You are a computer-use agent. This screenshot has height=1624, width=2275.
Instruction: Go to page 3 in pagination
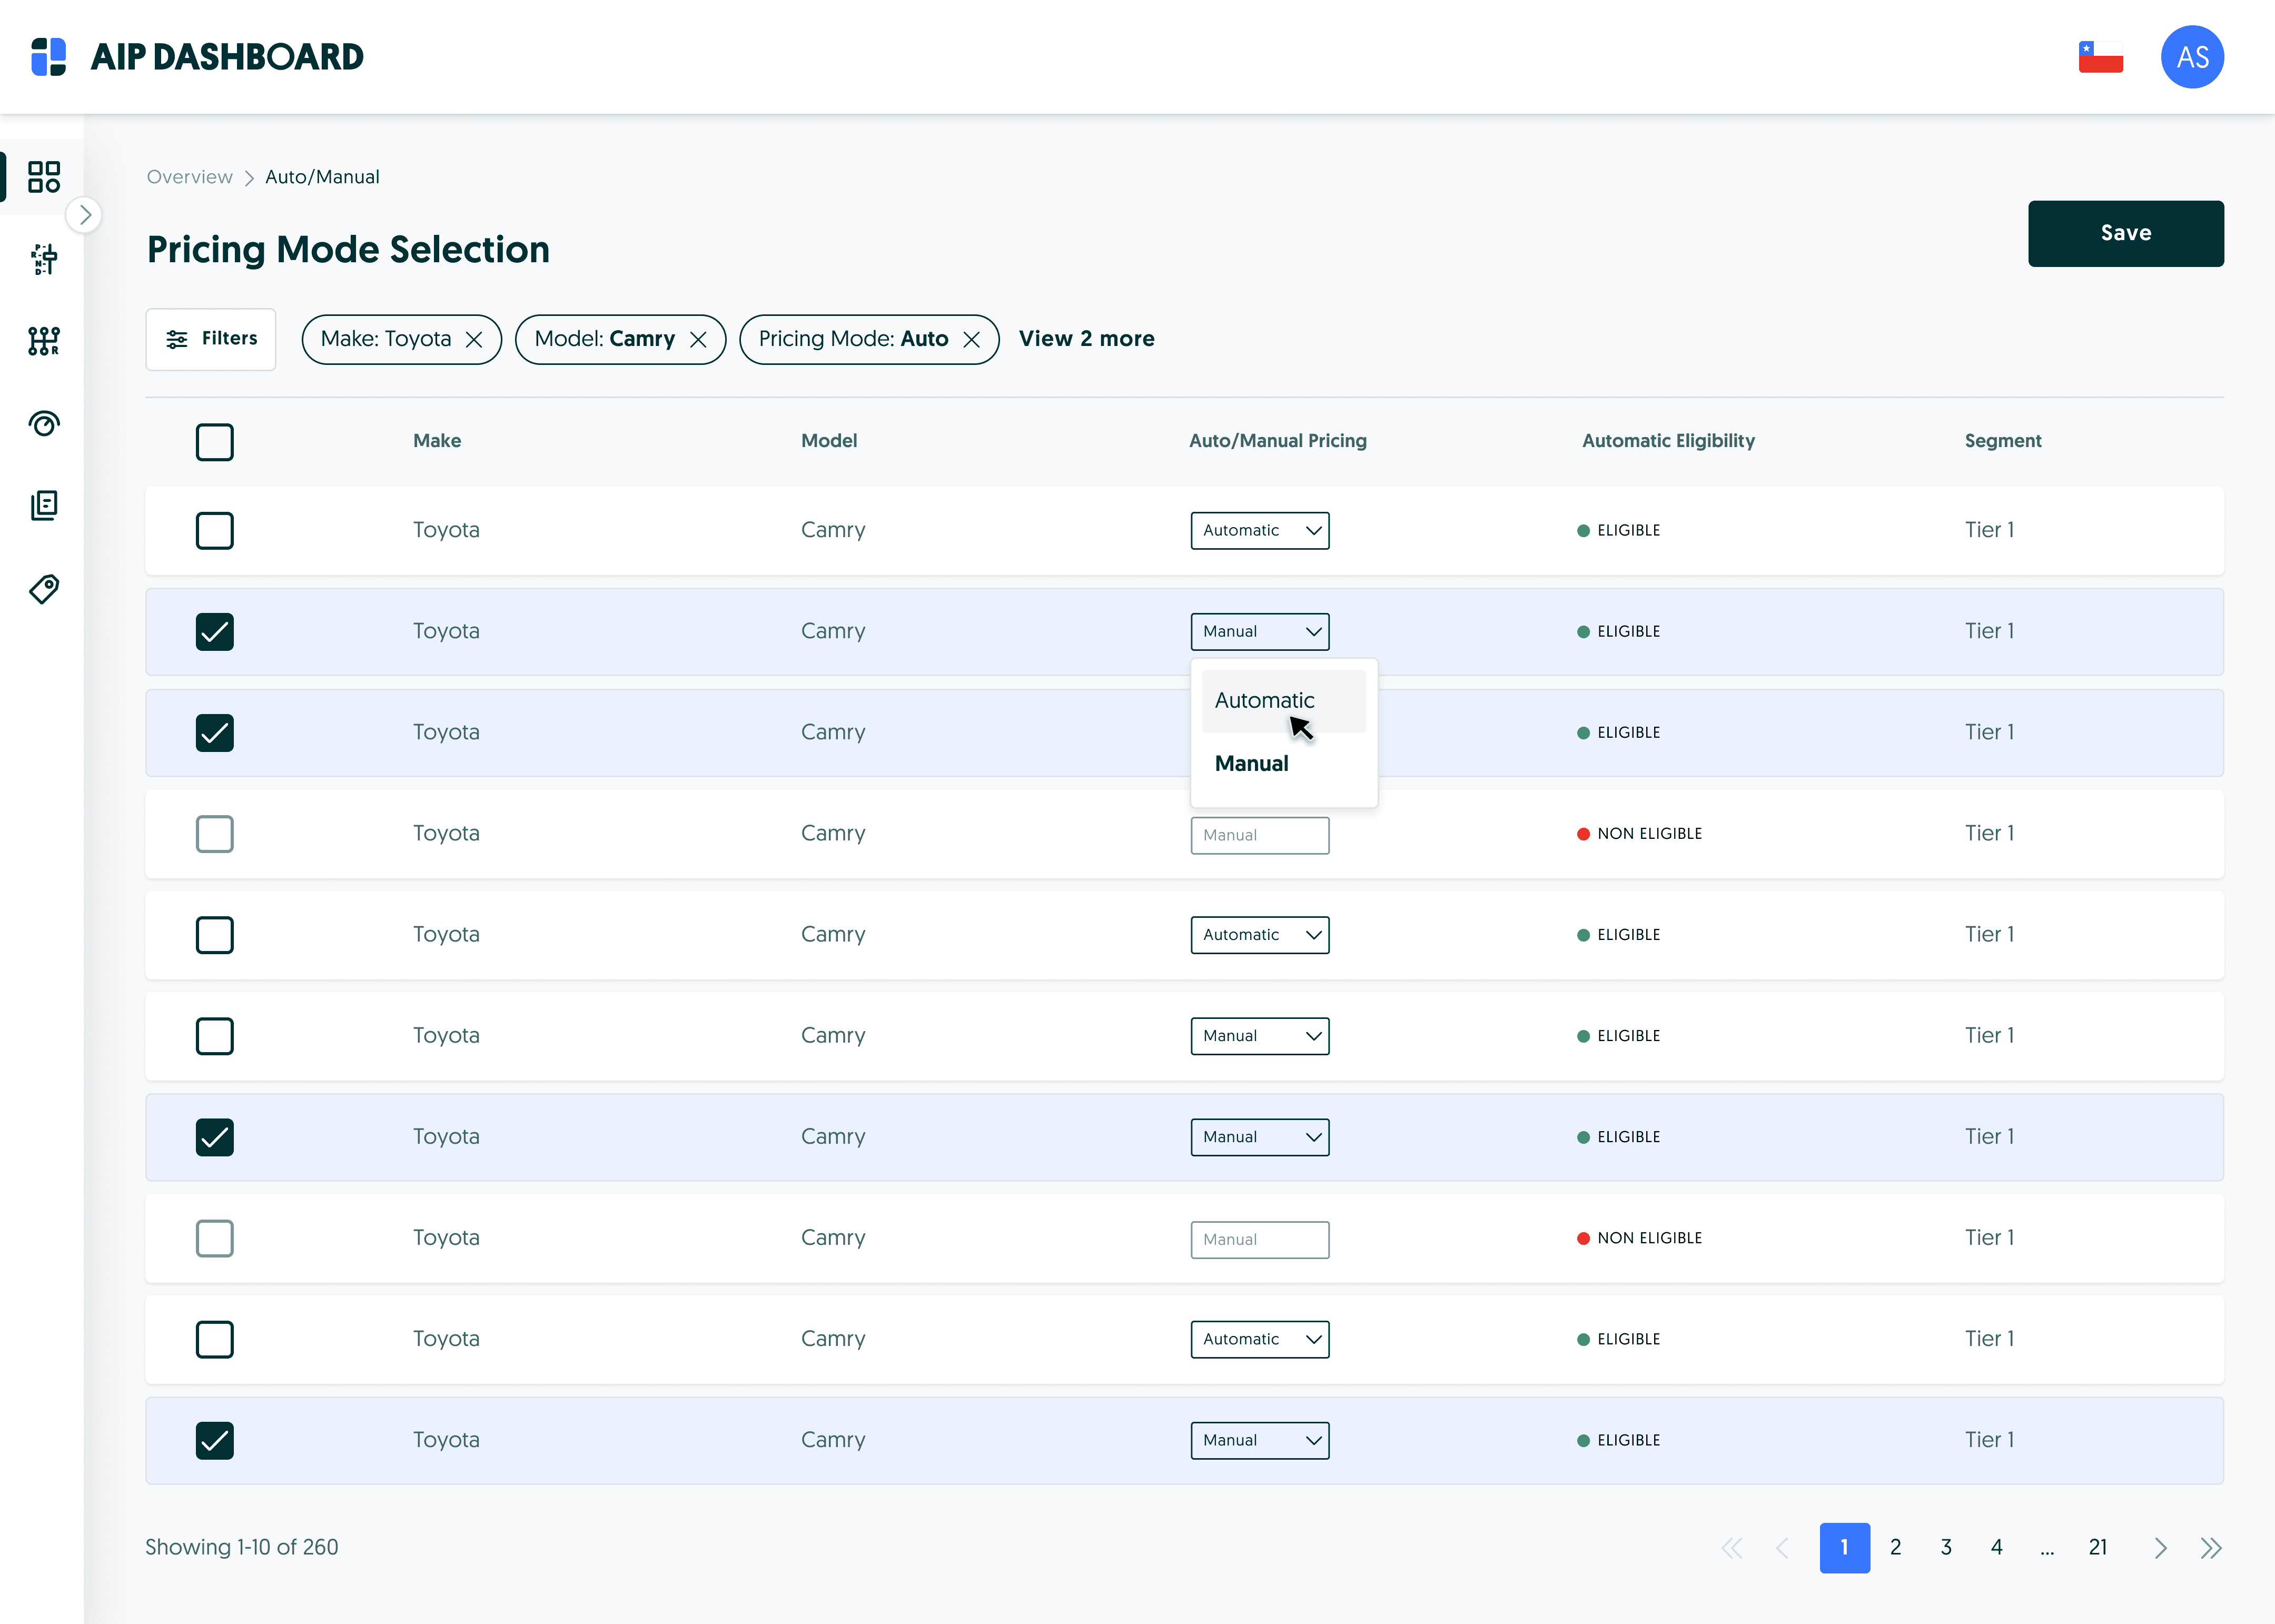pos(1946,1547)
